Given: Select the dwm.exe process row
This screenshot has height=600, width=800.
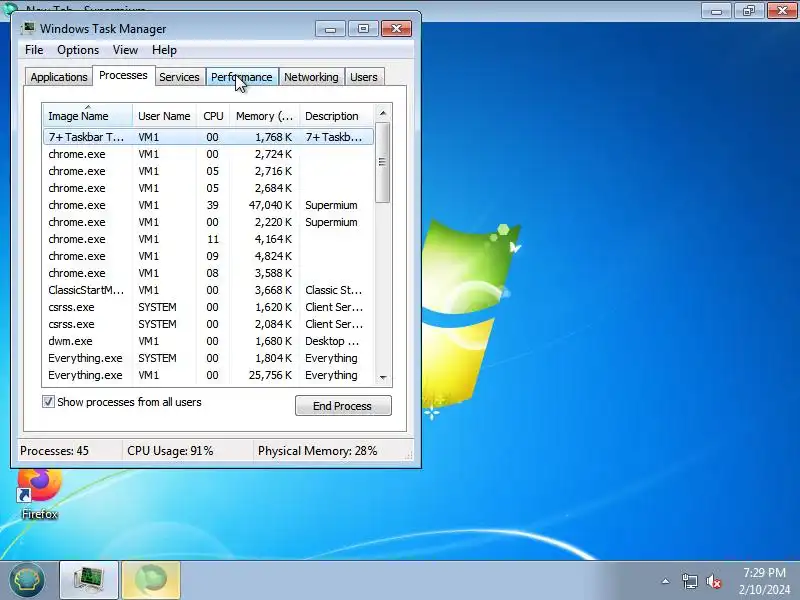Looking at the screenshot, I should 208,341.
